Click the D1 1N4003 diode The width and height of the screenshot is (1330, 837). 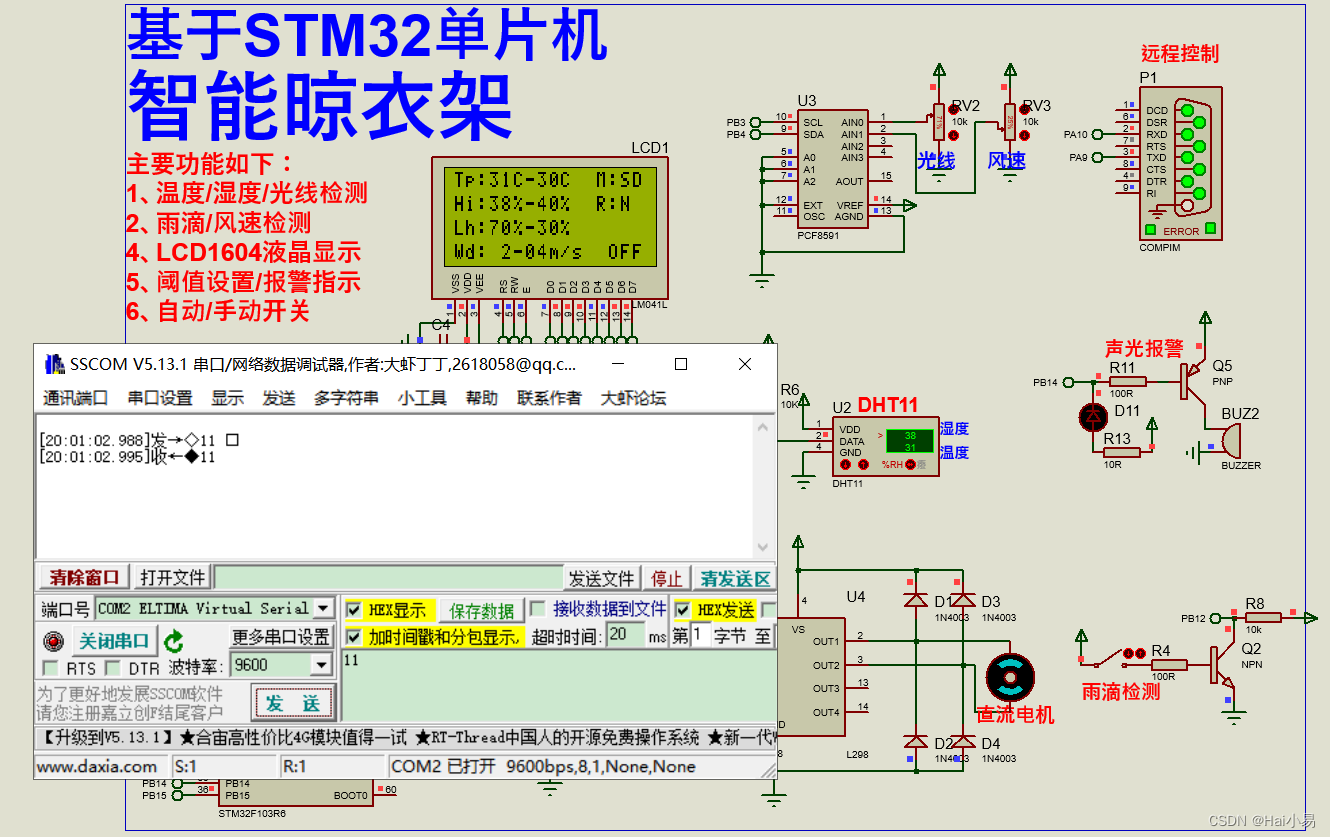[915, 600]
